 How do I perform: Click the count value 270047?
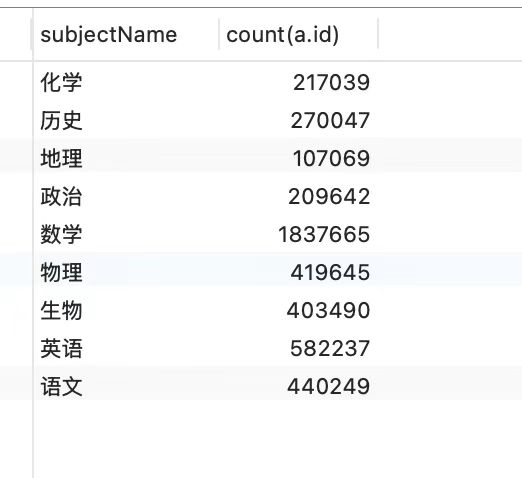click(330, 120)
